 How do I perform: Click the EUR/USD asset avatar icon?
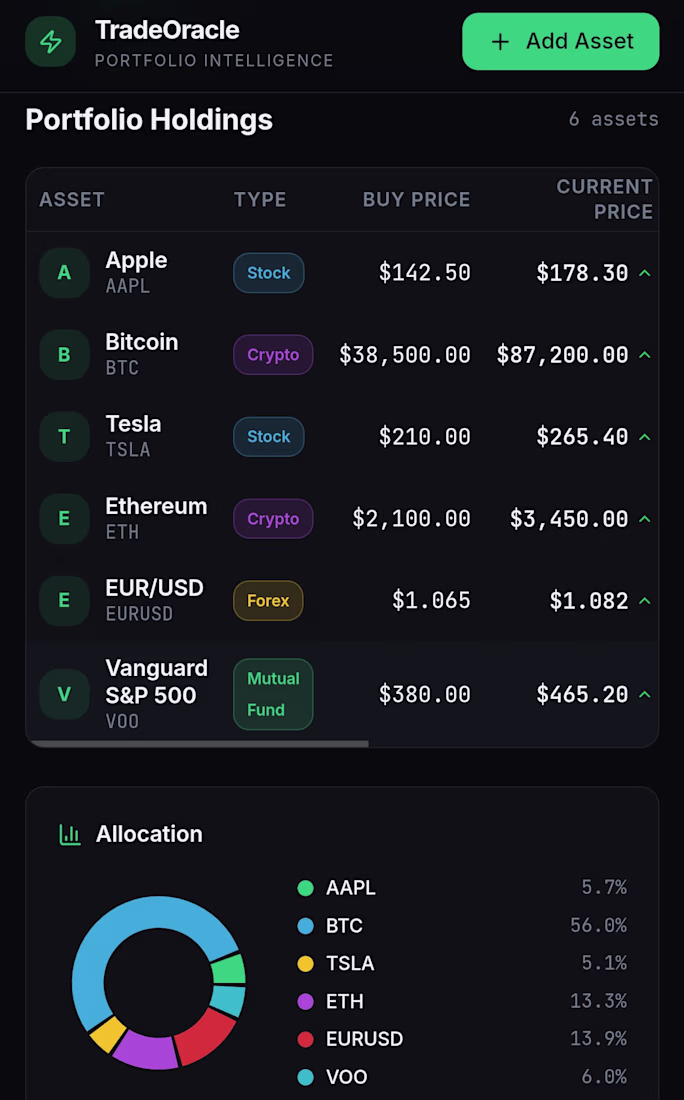64,601
